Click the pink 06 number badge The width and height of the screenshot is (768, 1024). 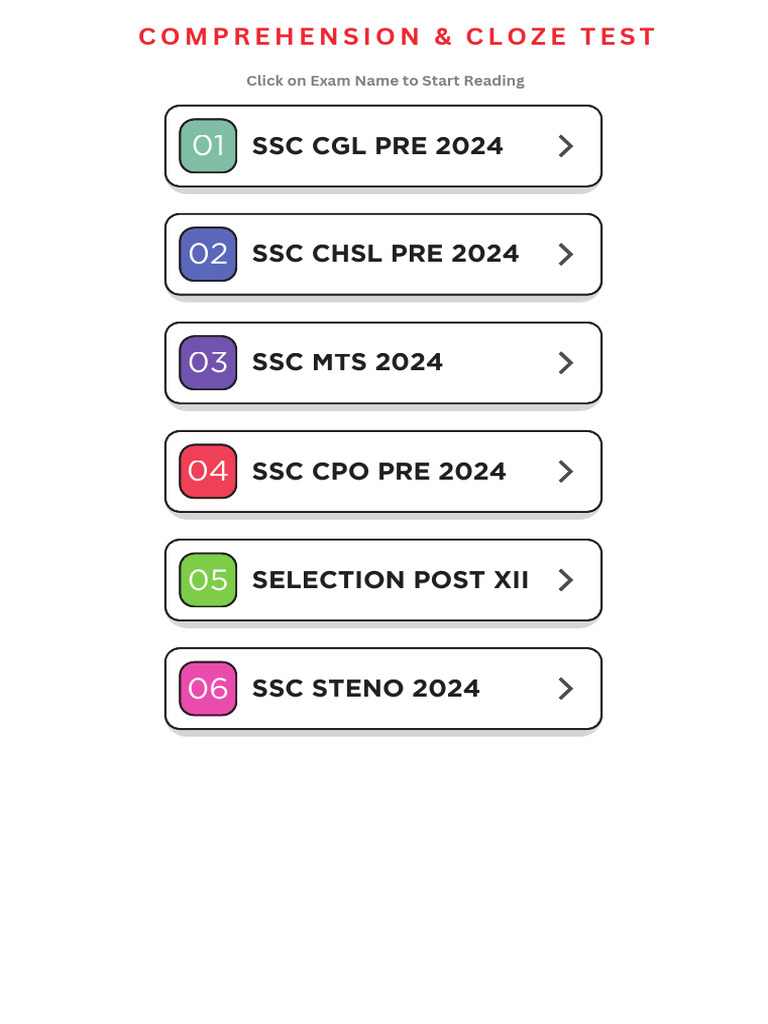point(208,688)
